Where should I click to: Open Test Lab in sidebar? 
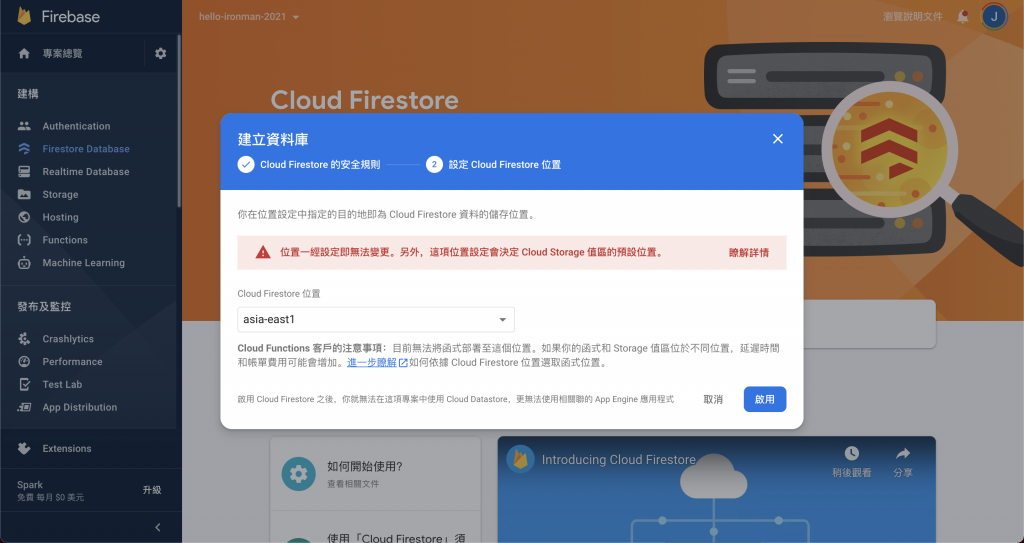(x=62, y=384)
